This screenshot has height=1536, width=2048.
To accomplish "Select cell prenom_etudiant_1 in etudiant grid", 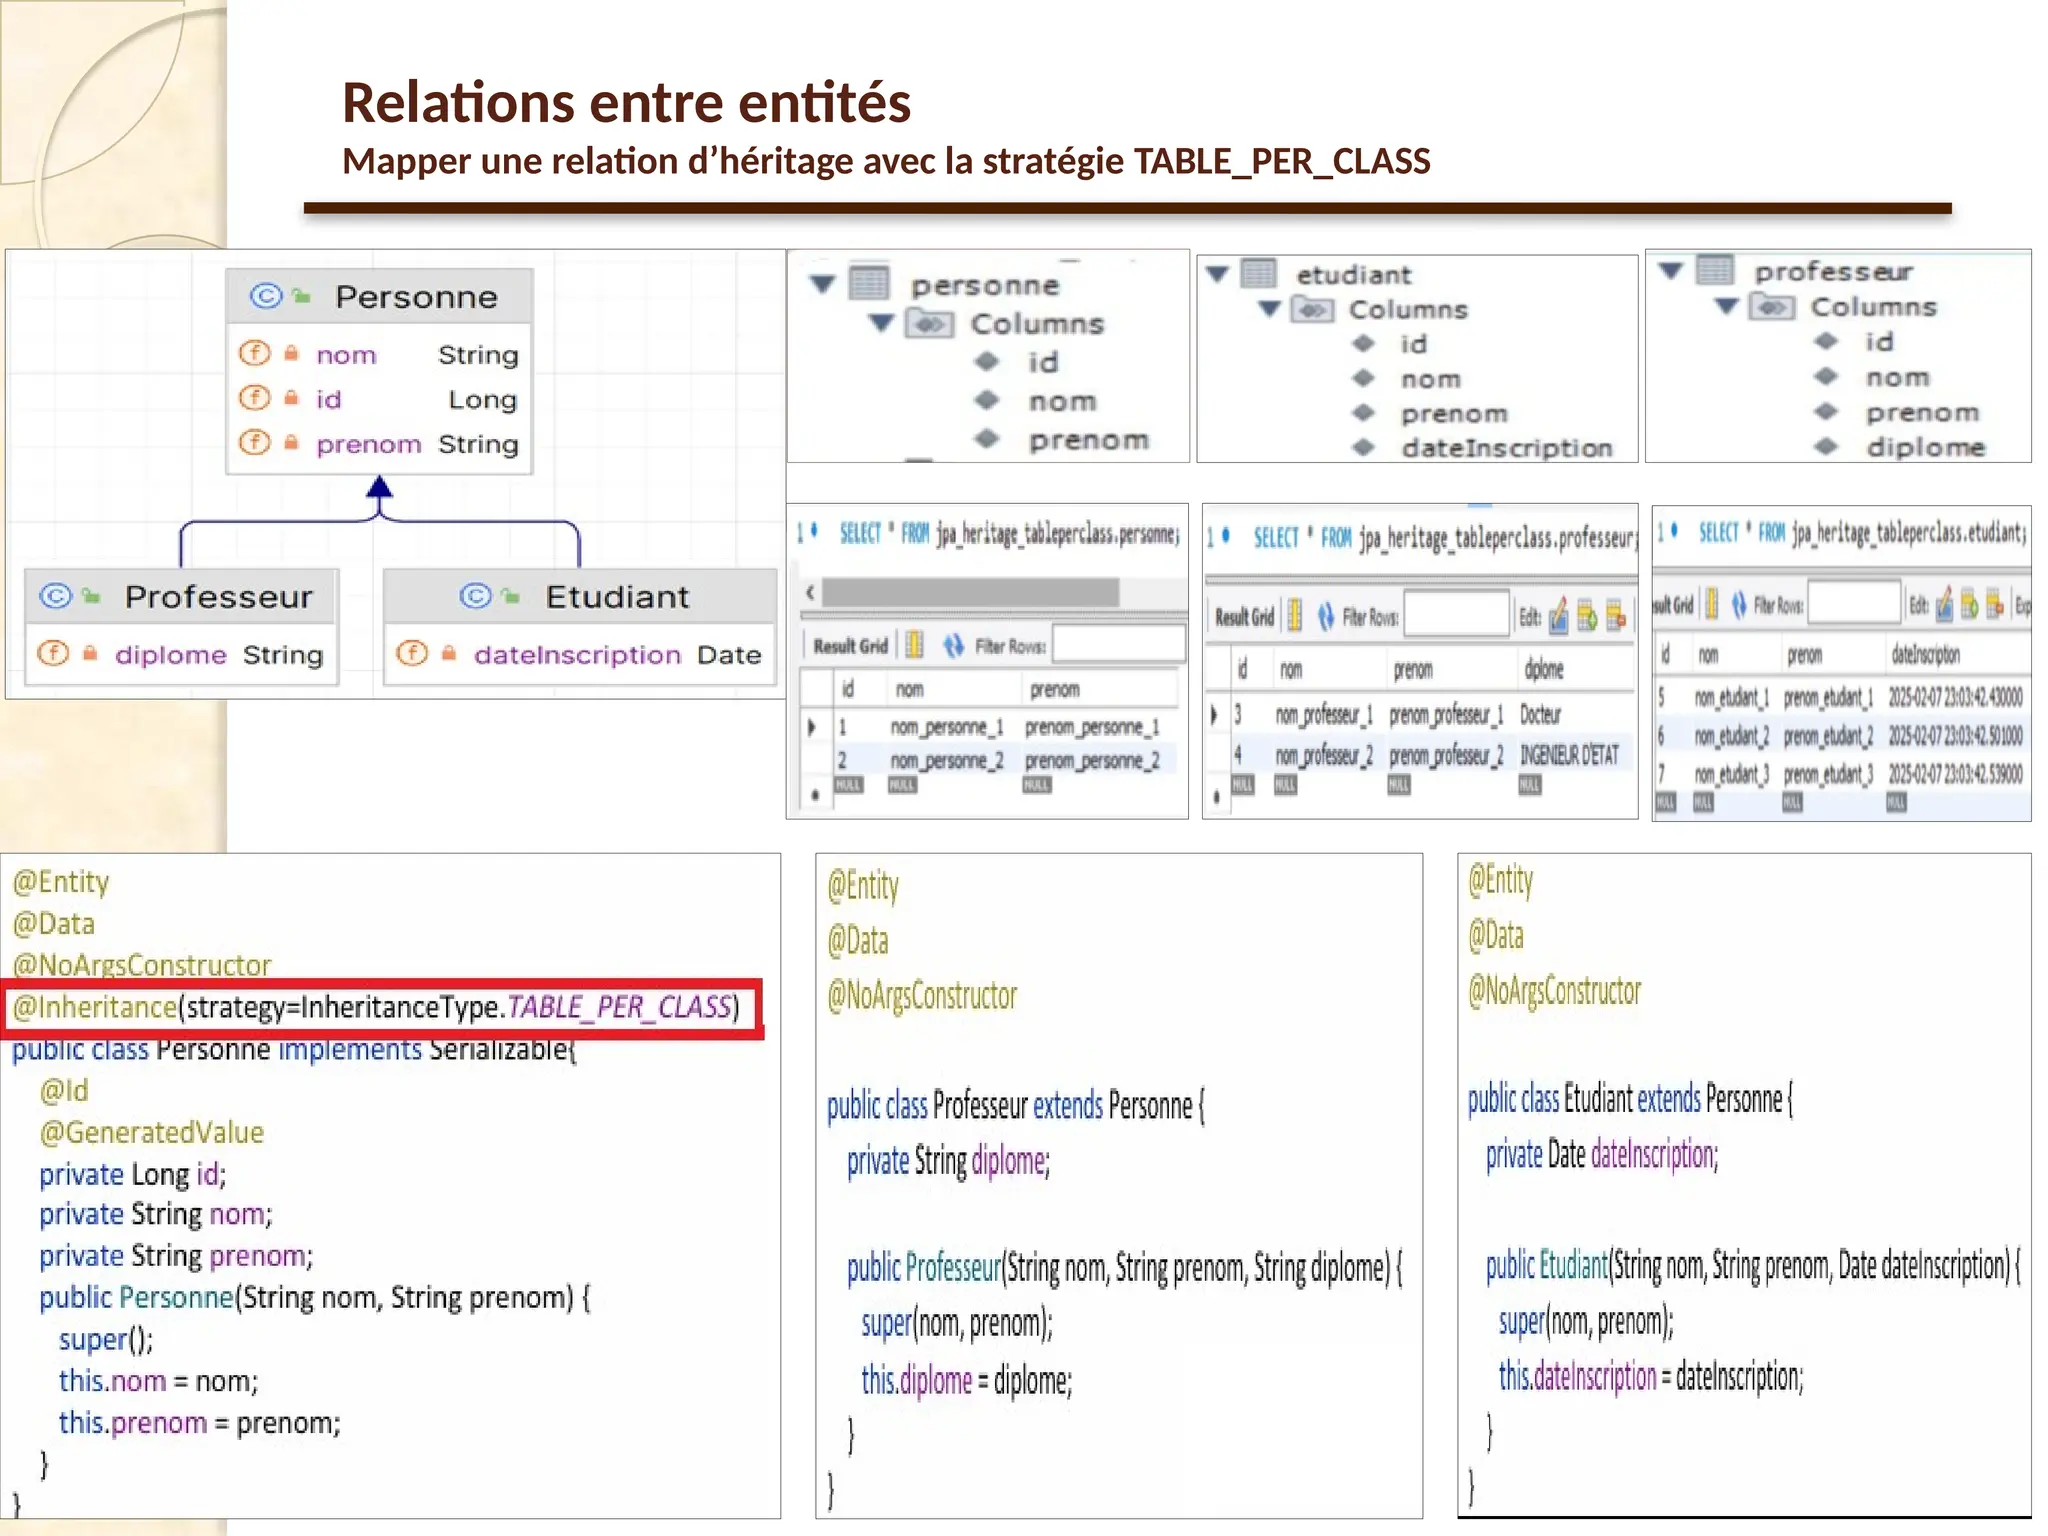I will coord(1828,697).
